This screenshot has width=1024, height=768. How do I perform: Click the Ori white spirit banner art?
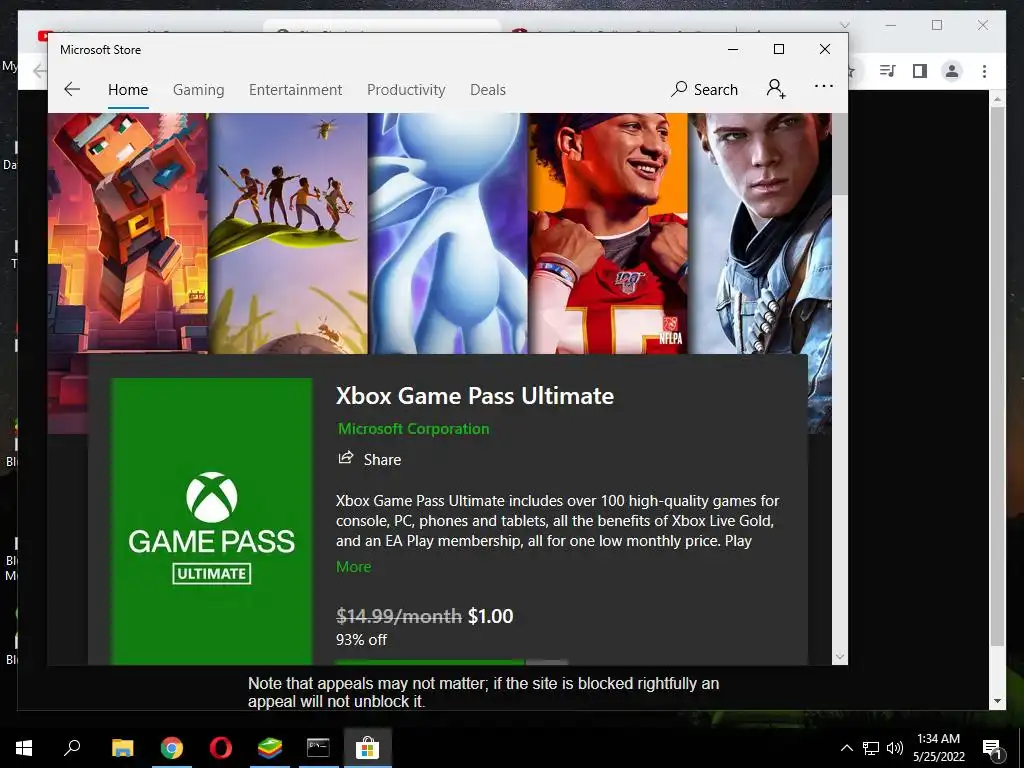[447, 233]
